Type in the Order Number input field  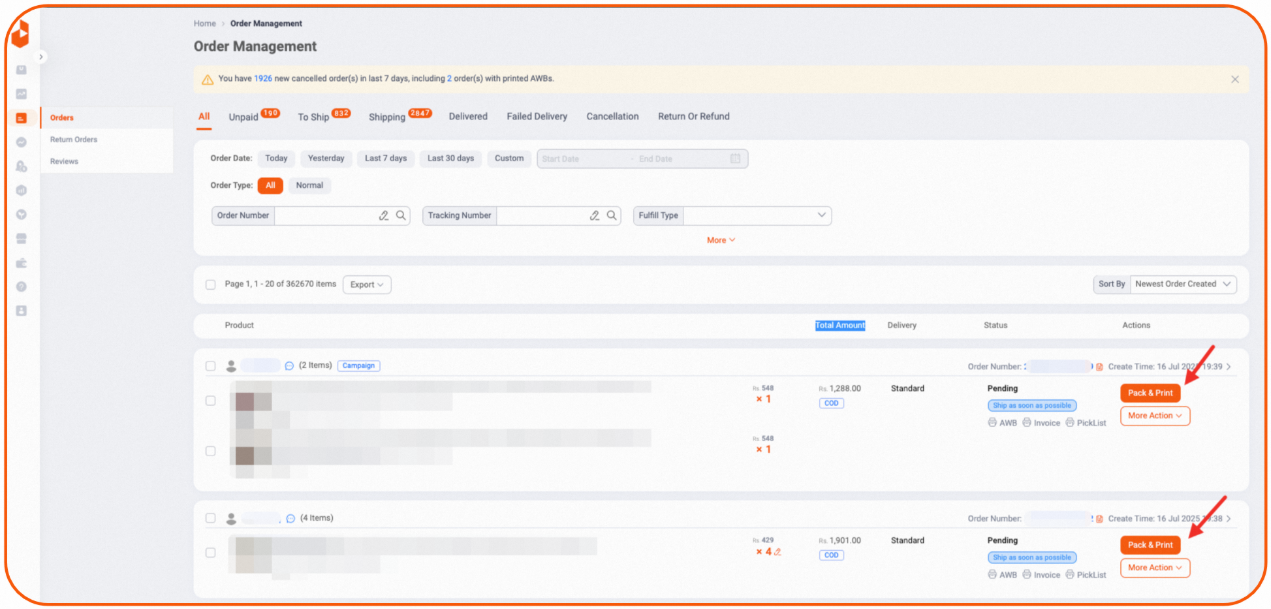[325, 215]
